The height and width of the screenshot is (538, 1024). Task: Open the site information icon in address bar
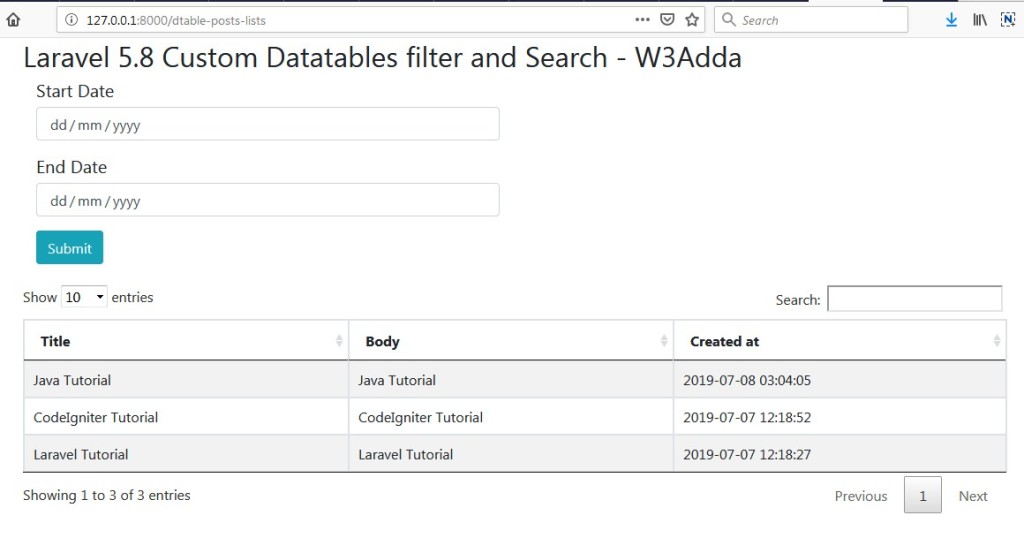[x=70, y=20]
